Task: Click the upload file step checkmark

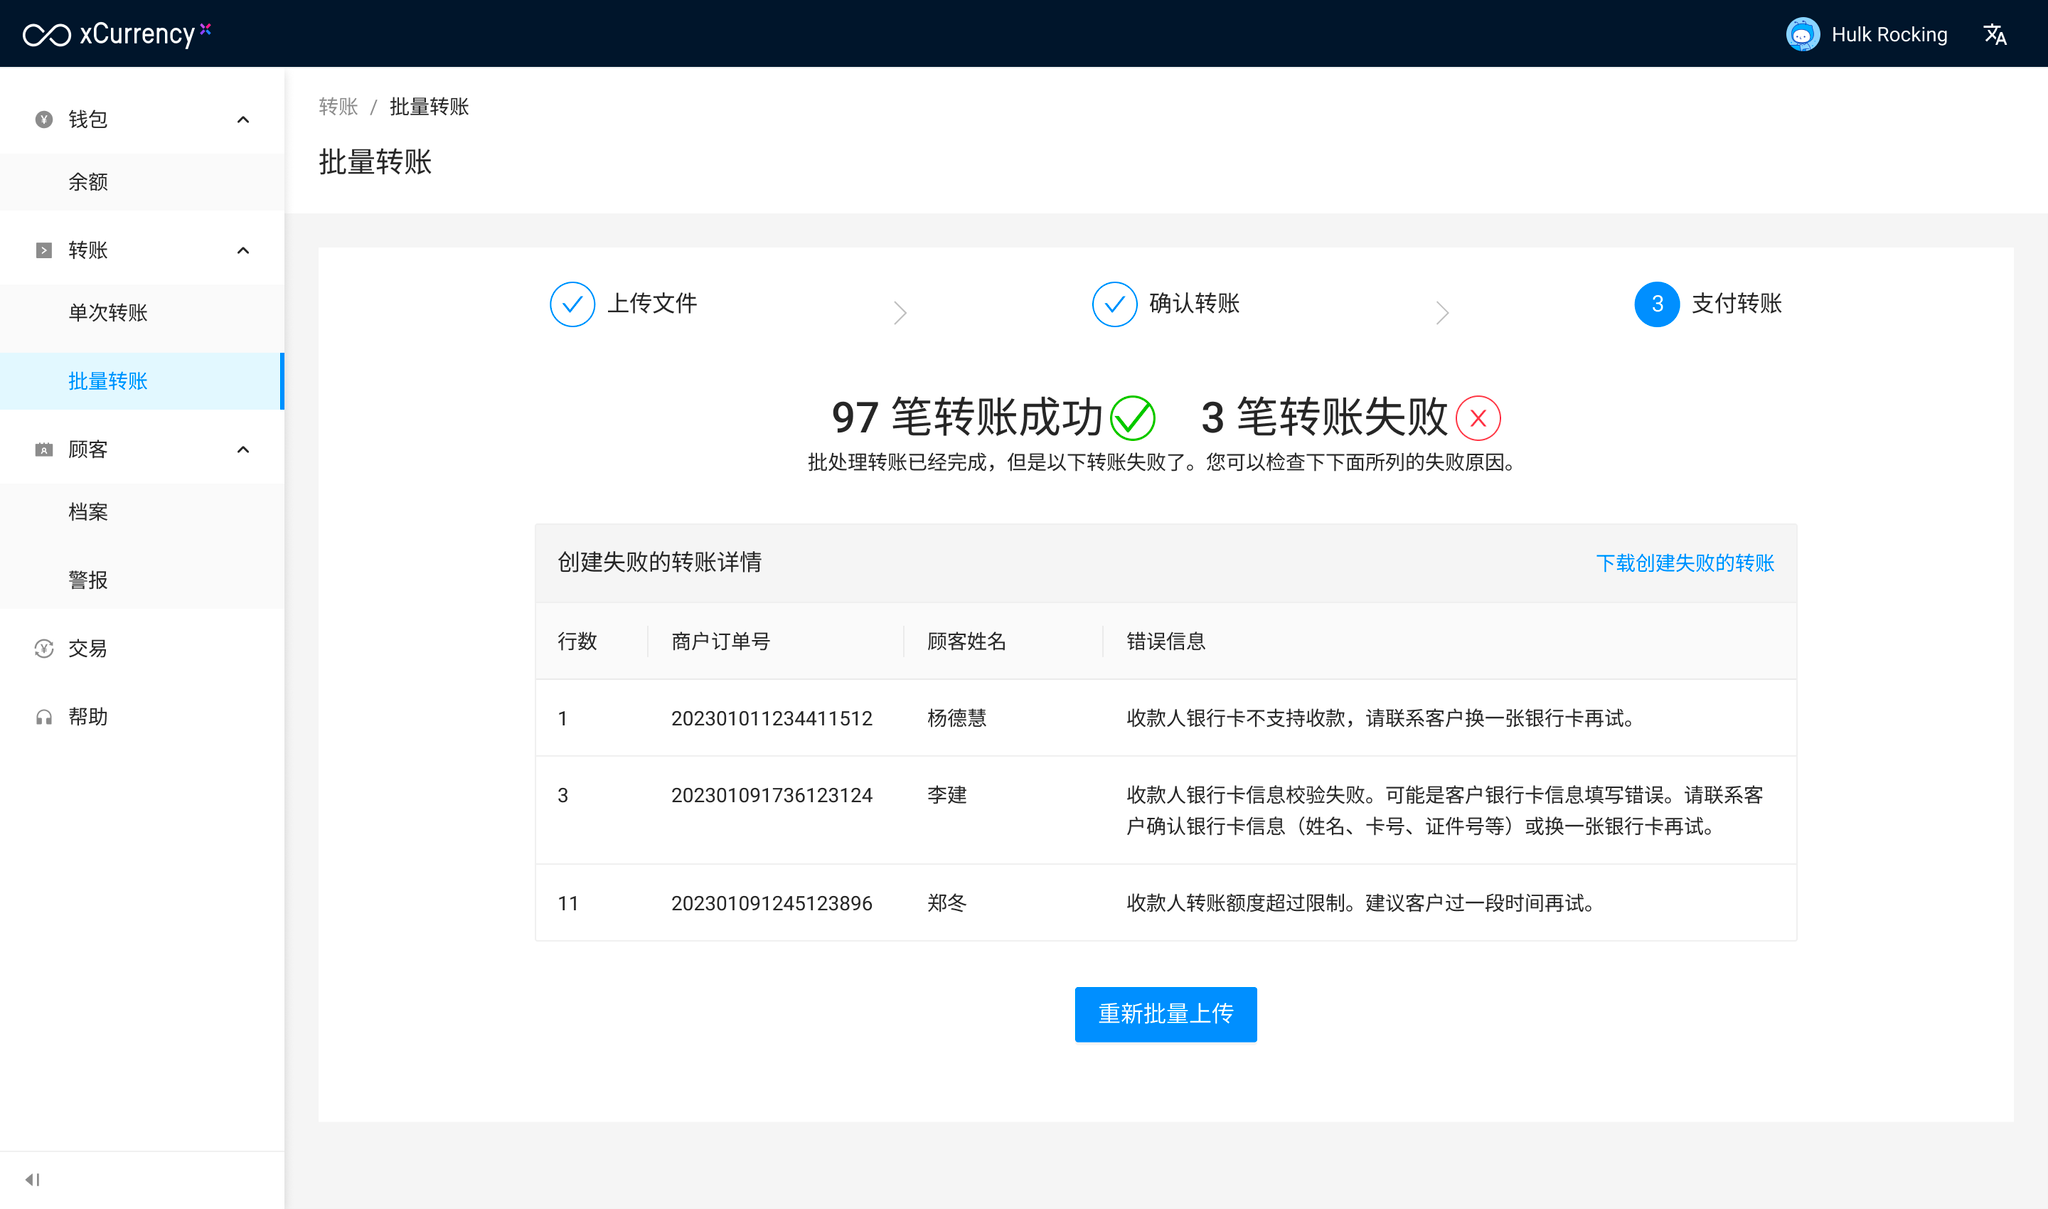Action: [572, 304]
